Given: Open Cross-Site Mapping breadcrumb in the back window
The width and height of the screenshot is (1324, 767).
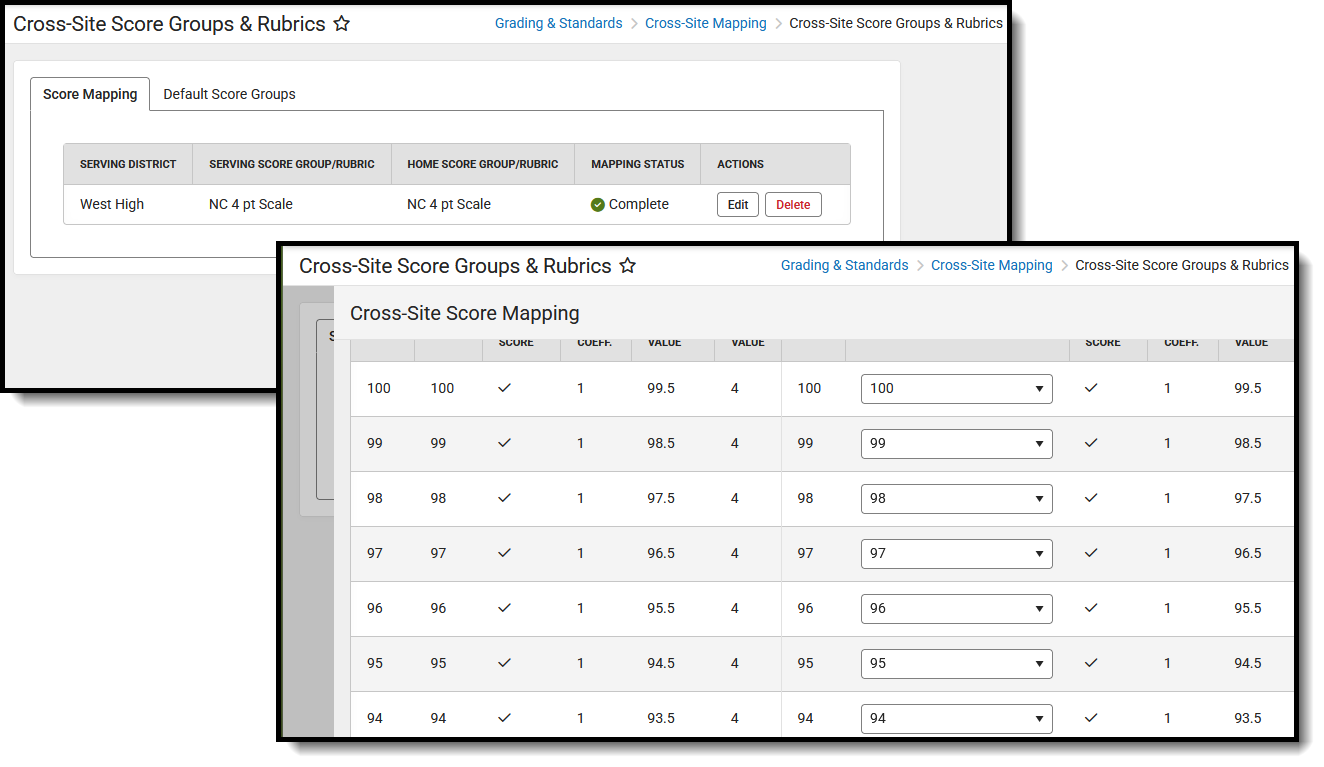Looking at the screenshot, I should click(706, 23).
